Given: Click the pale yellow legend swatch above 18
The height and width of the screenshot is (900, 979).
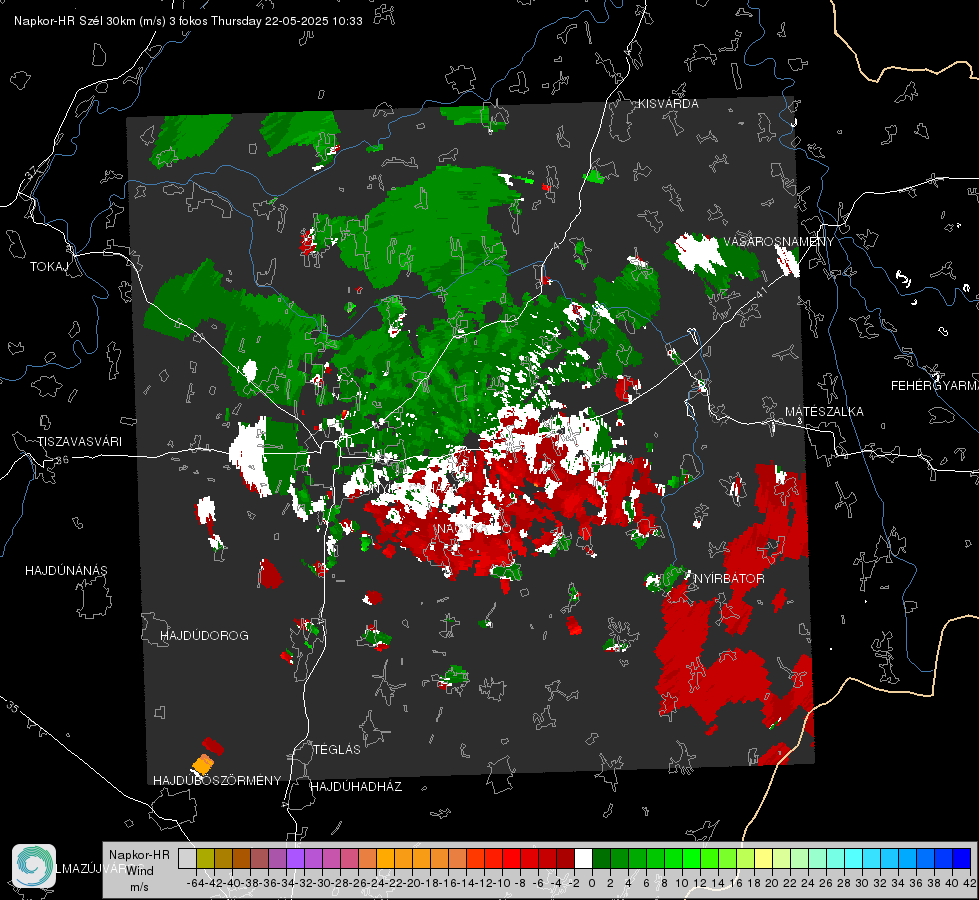Looking at the screenshot, I should tap(763, 858).
